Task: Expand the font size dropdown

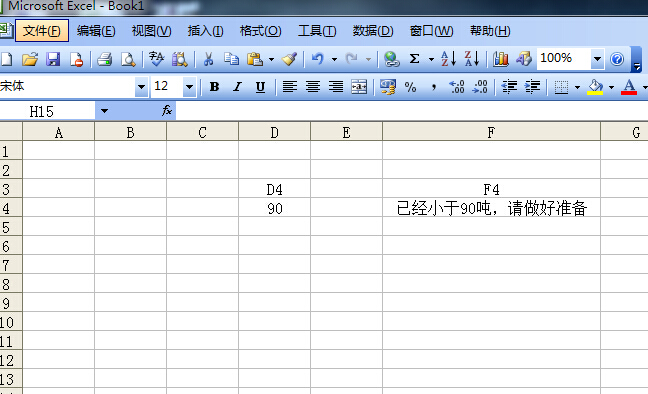Action: point(189,87)
